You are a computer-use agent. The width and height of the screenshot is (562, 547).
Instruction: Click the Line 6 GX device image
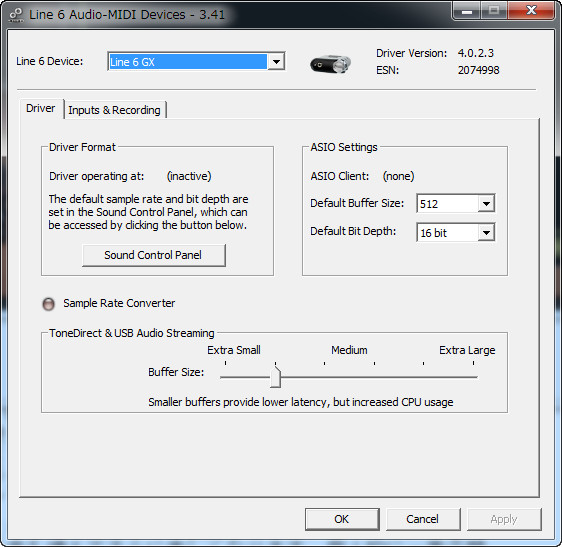point(330,64)
